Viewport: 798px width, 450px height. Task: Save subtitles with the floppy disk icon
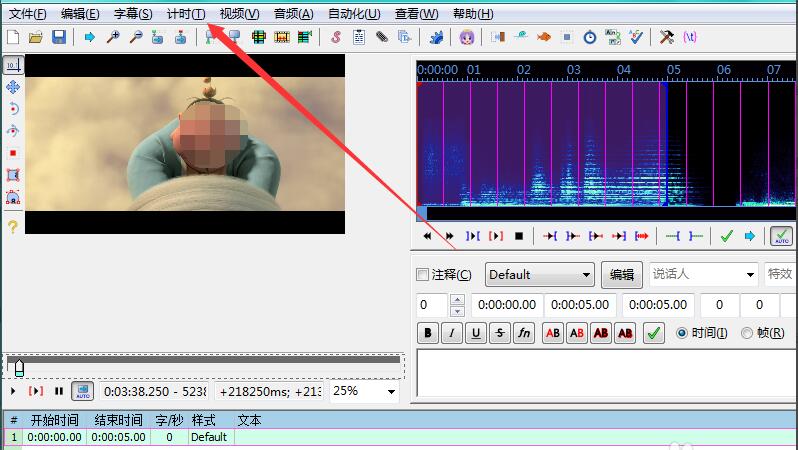pyautogui.click(x=58, y=37)
